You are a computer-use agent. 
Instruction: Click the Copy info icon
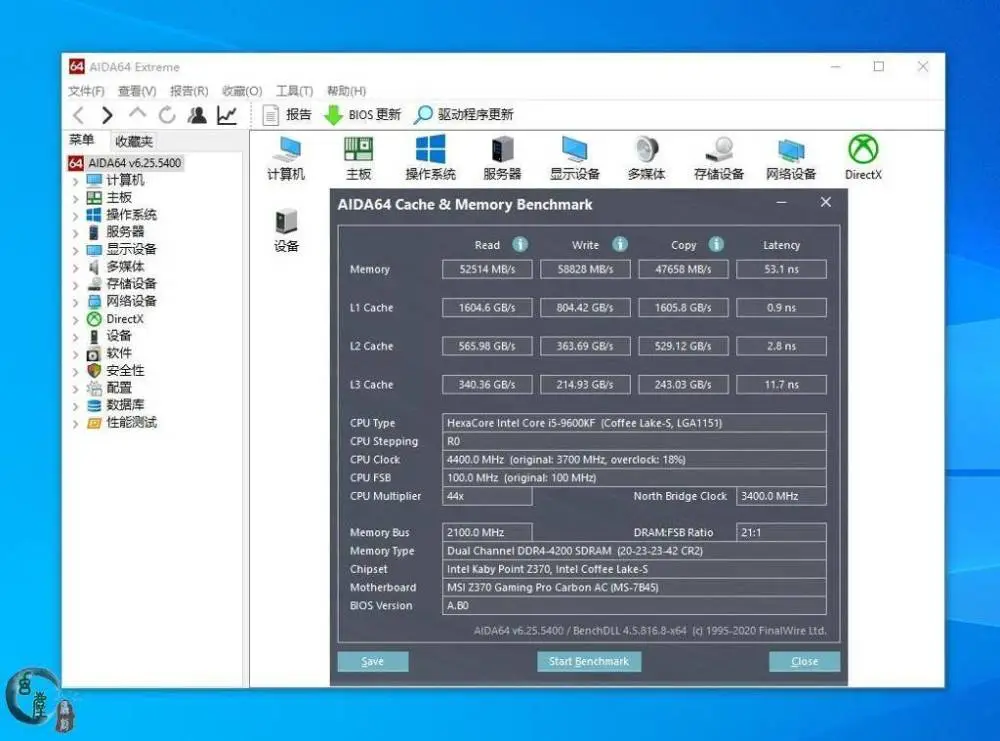click(716, 244)
